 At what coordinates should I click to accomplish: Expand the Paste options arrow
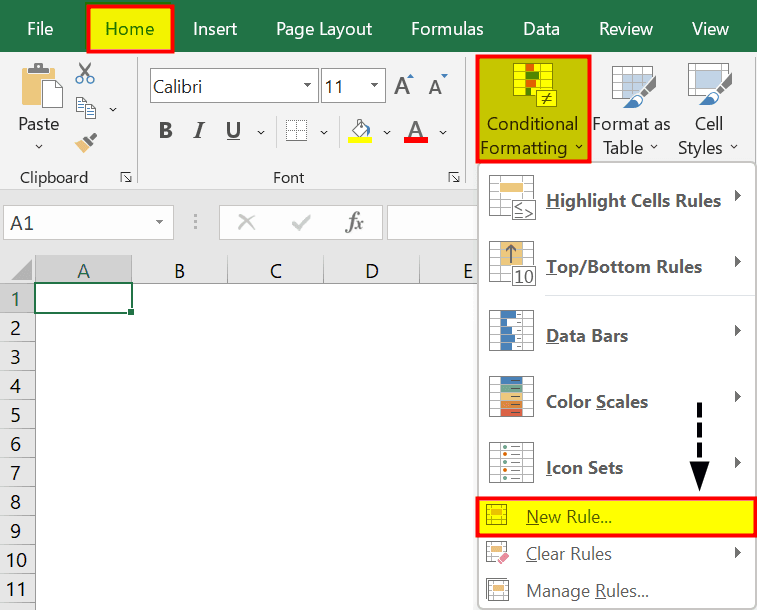click(39, 146)
